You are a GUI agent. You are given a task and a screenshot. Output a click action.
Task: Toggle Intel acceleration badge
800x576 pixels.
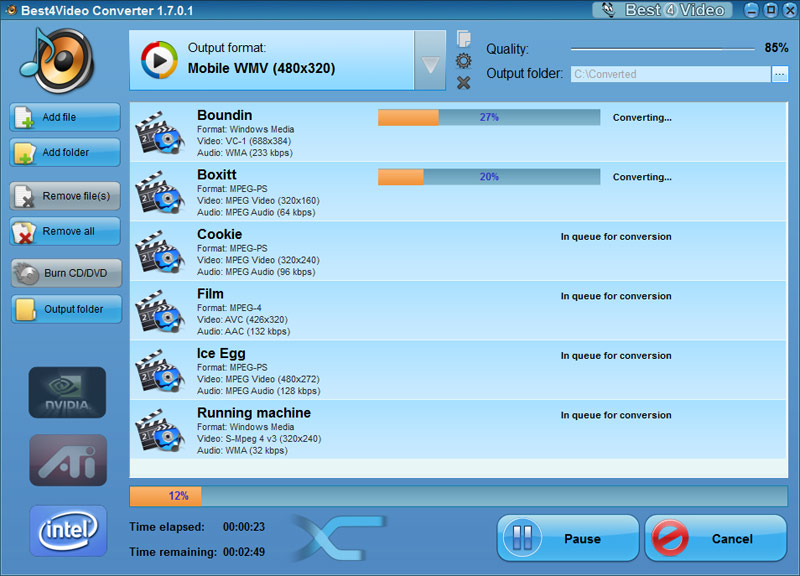coord(68,531)
